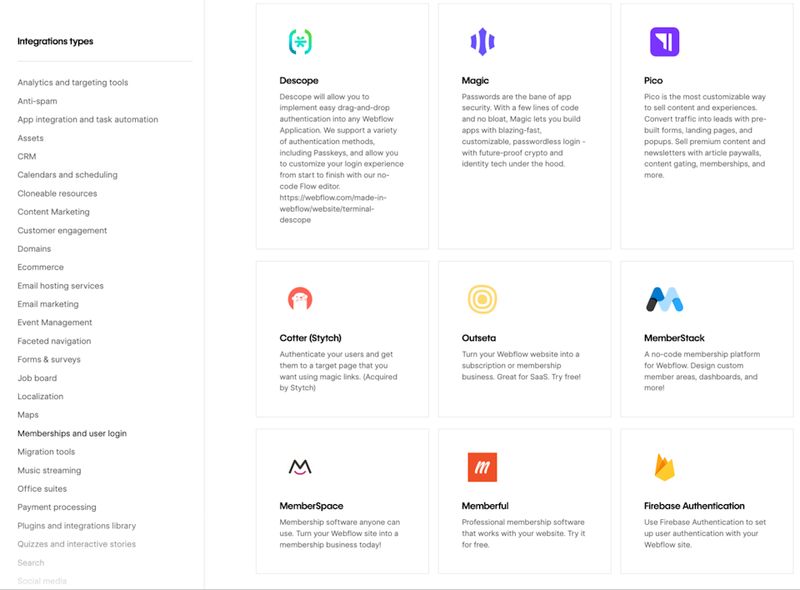The width and height of the screenshot is (800, 590).
Task: View 'Job board' integrations
Action: pyautogui.click(x=37, y=377)
